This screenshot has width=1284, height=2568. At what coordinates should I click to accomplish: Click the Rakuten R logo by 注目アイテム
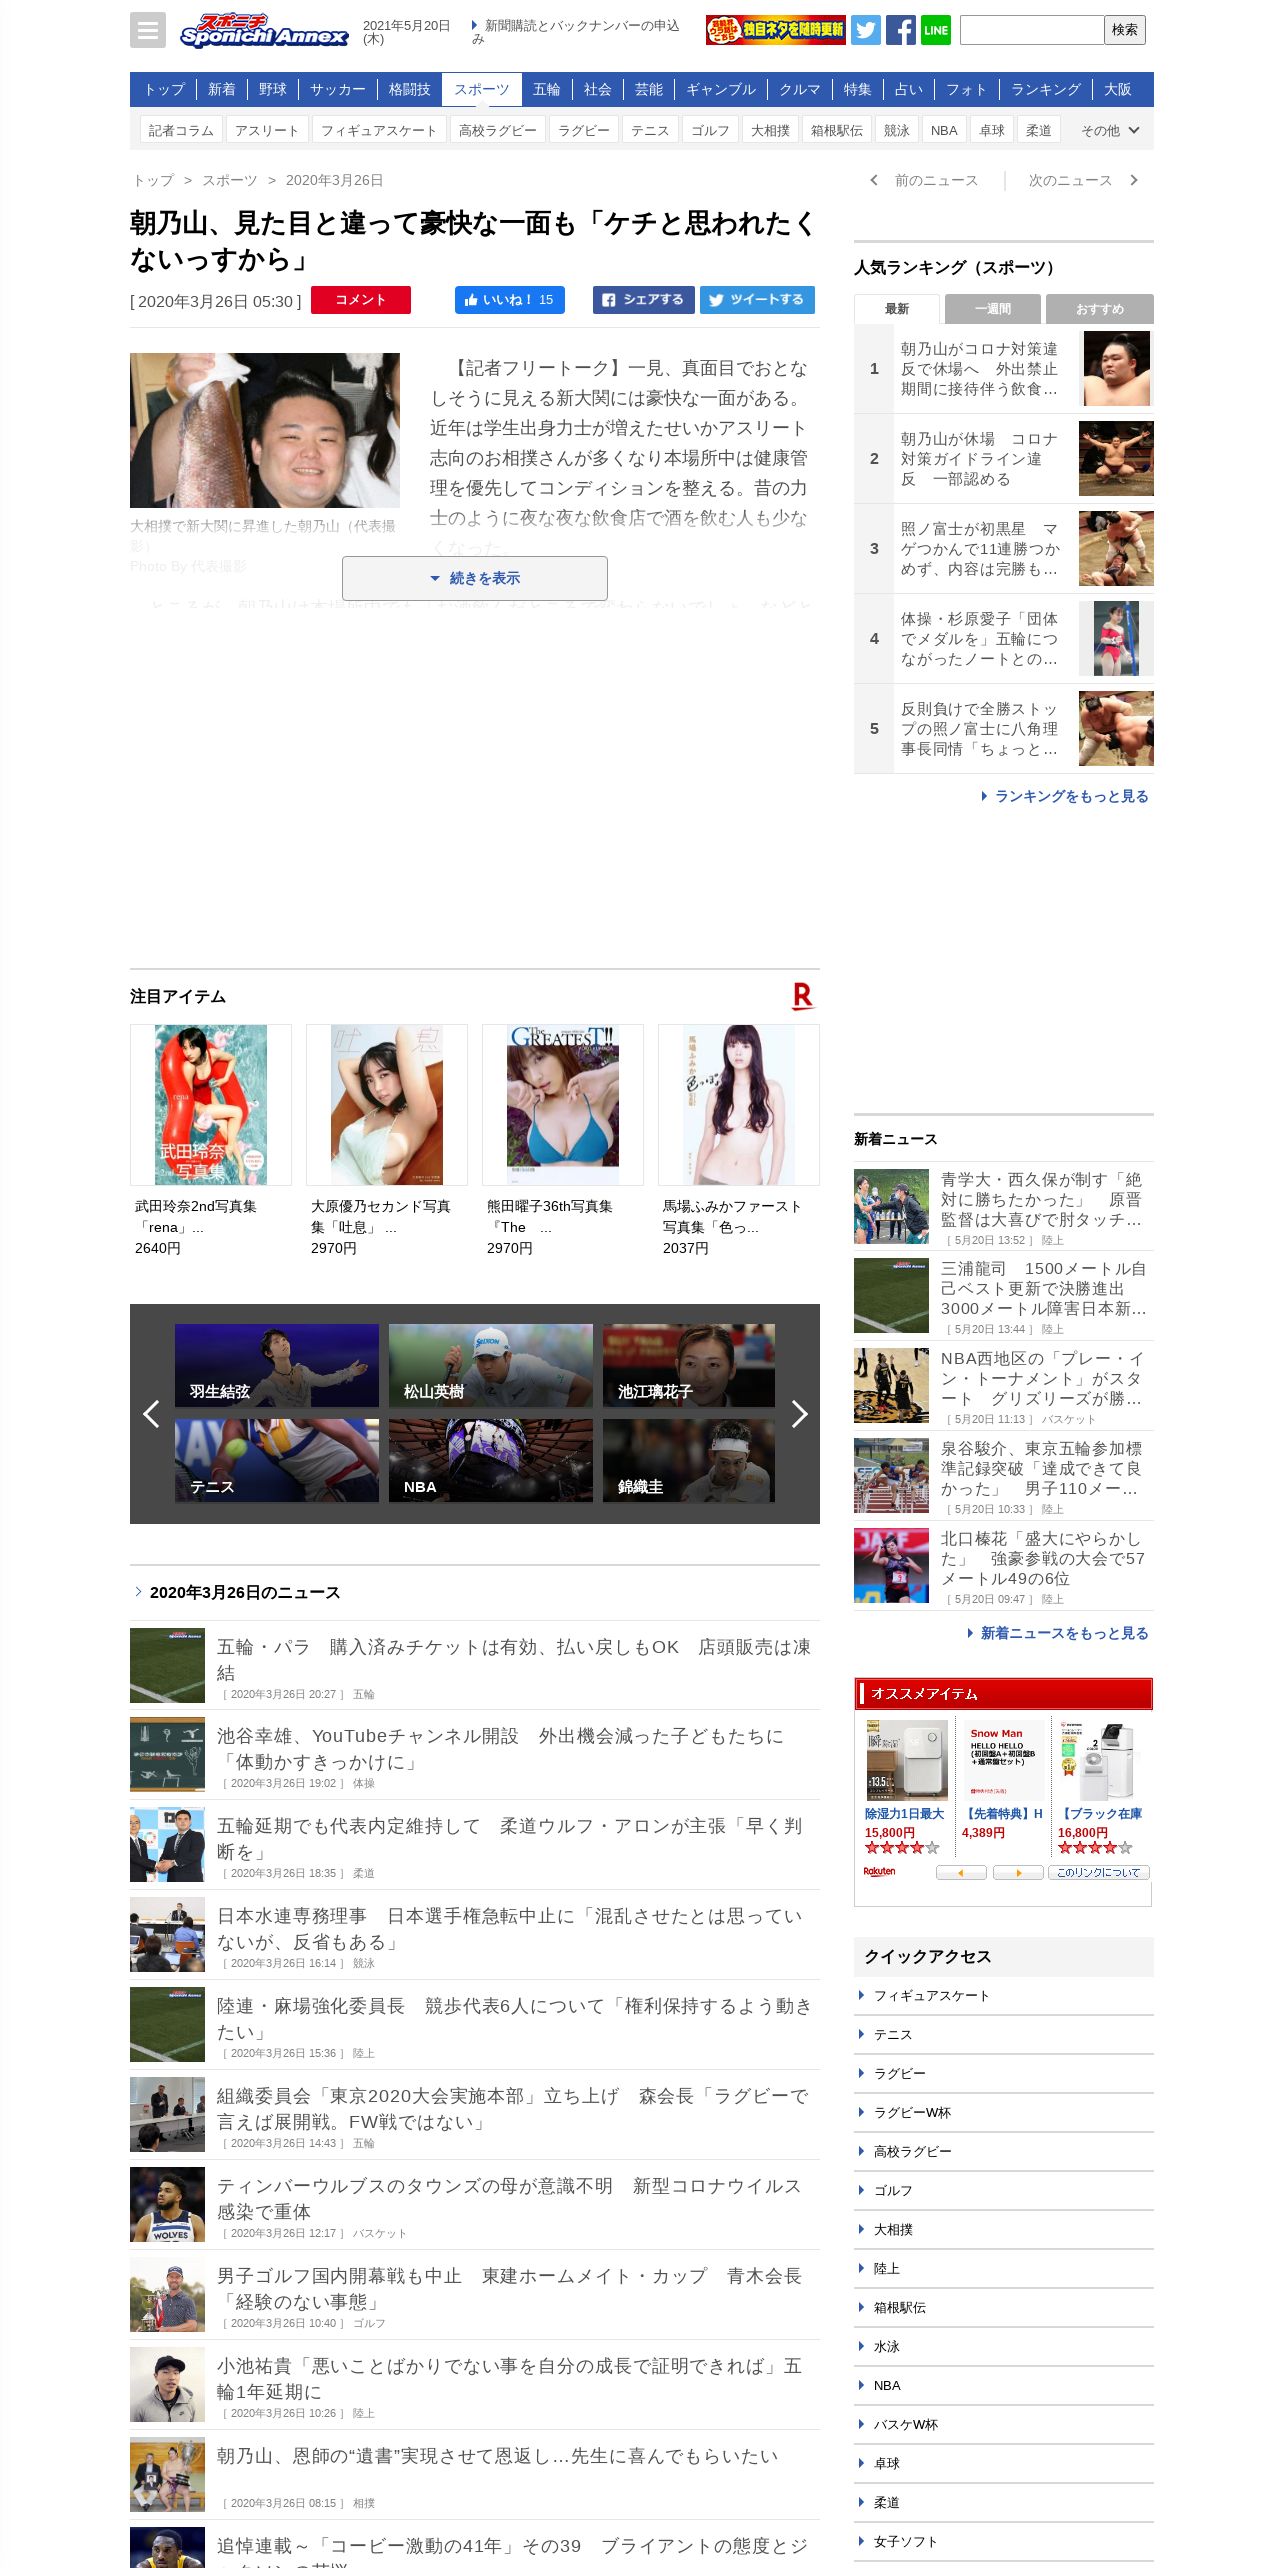[802, 996]
